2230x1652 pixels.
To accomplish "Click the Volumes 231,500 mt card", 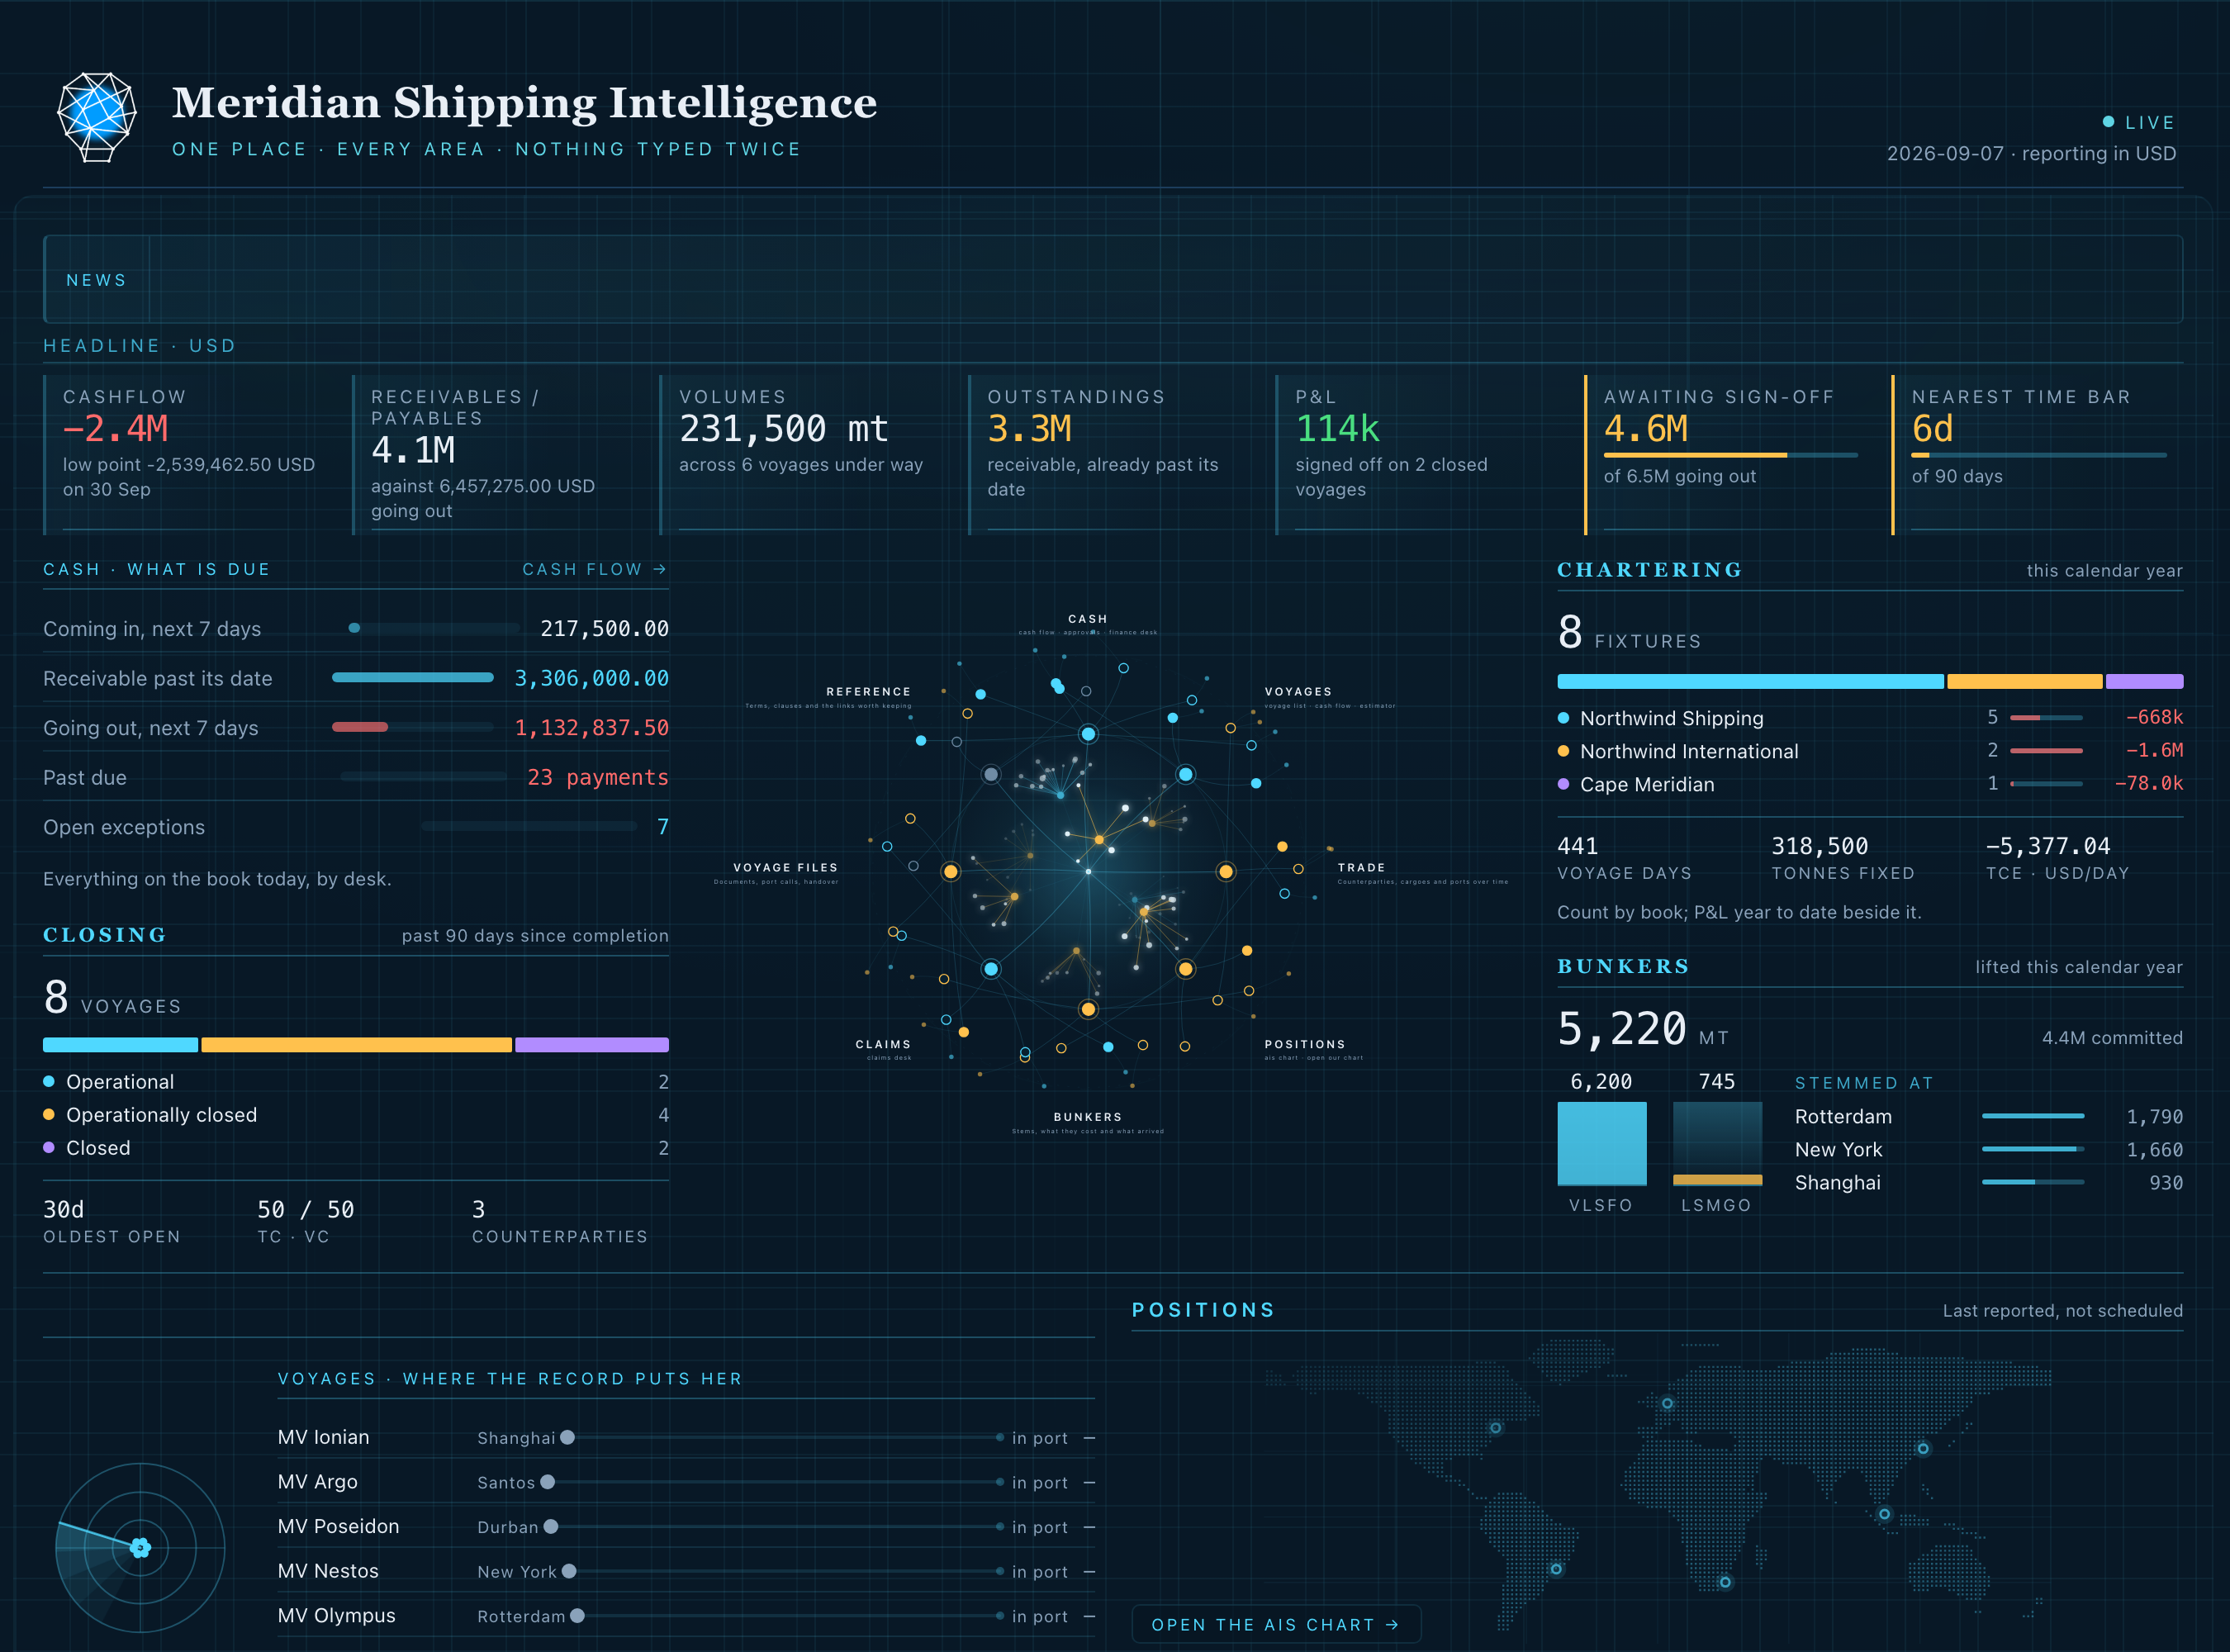I will [805, 455].
